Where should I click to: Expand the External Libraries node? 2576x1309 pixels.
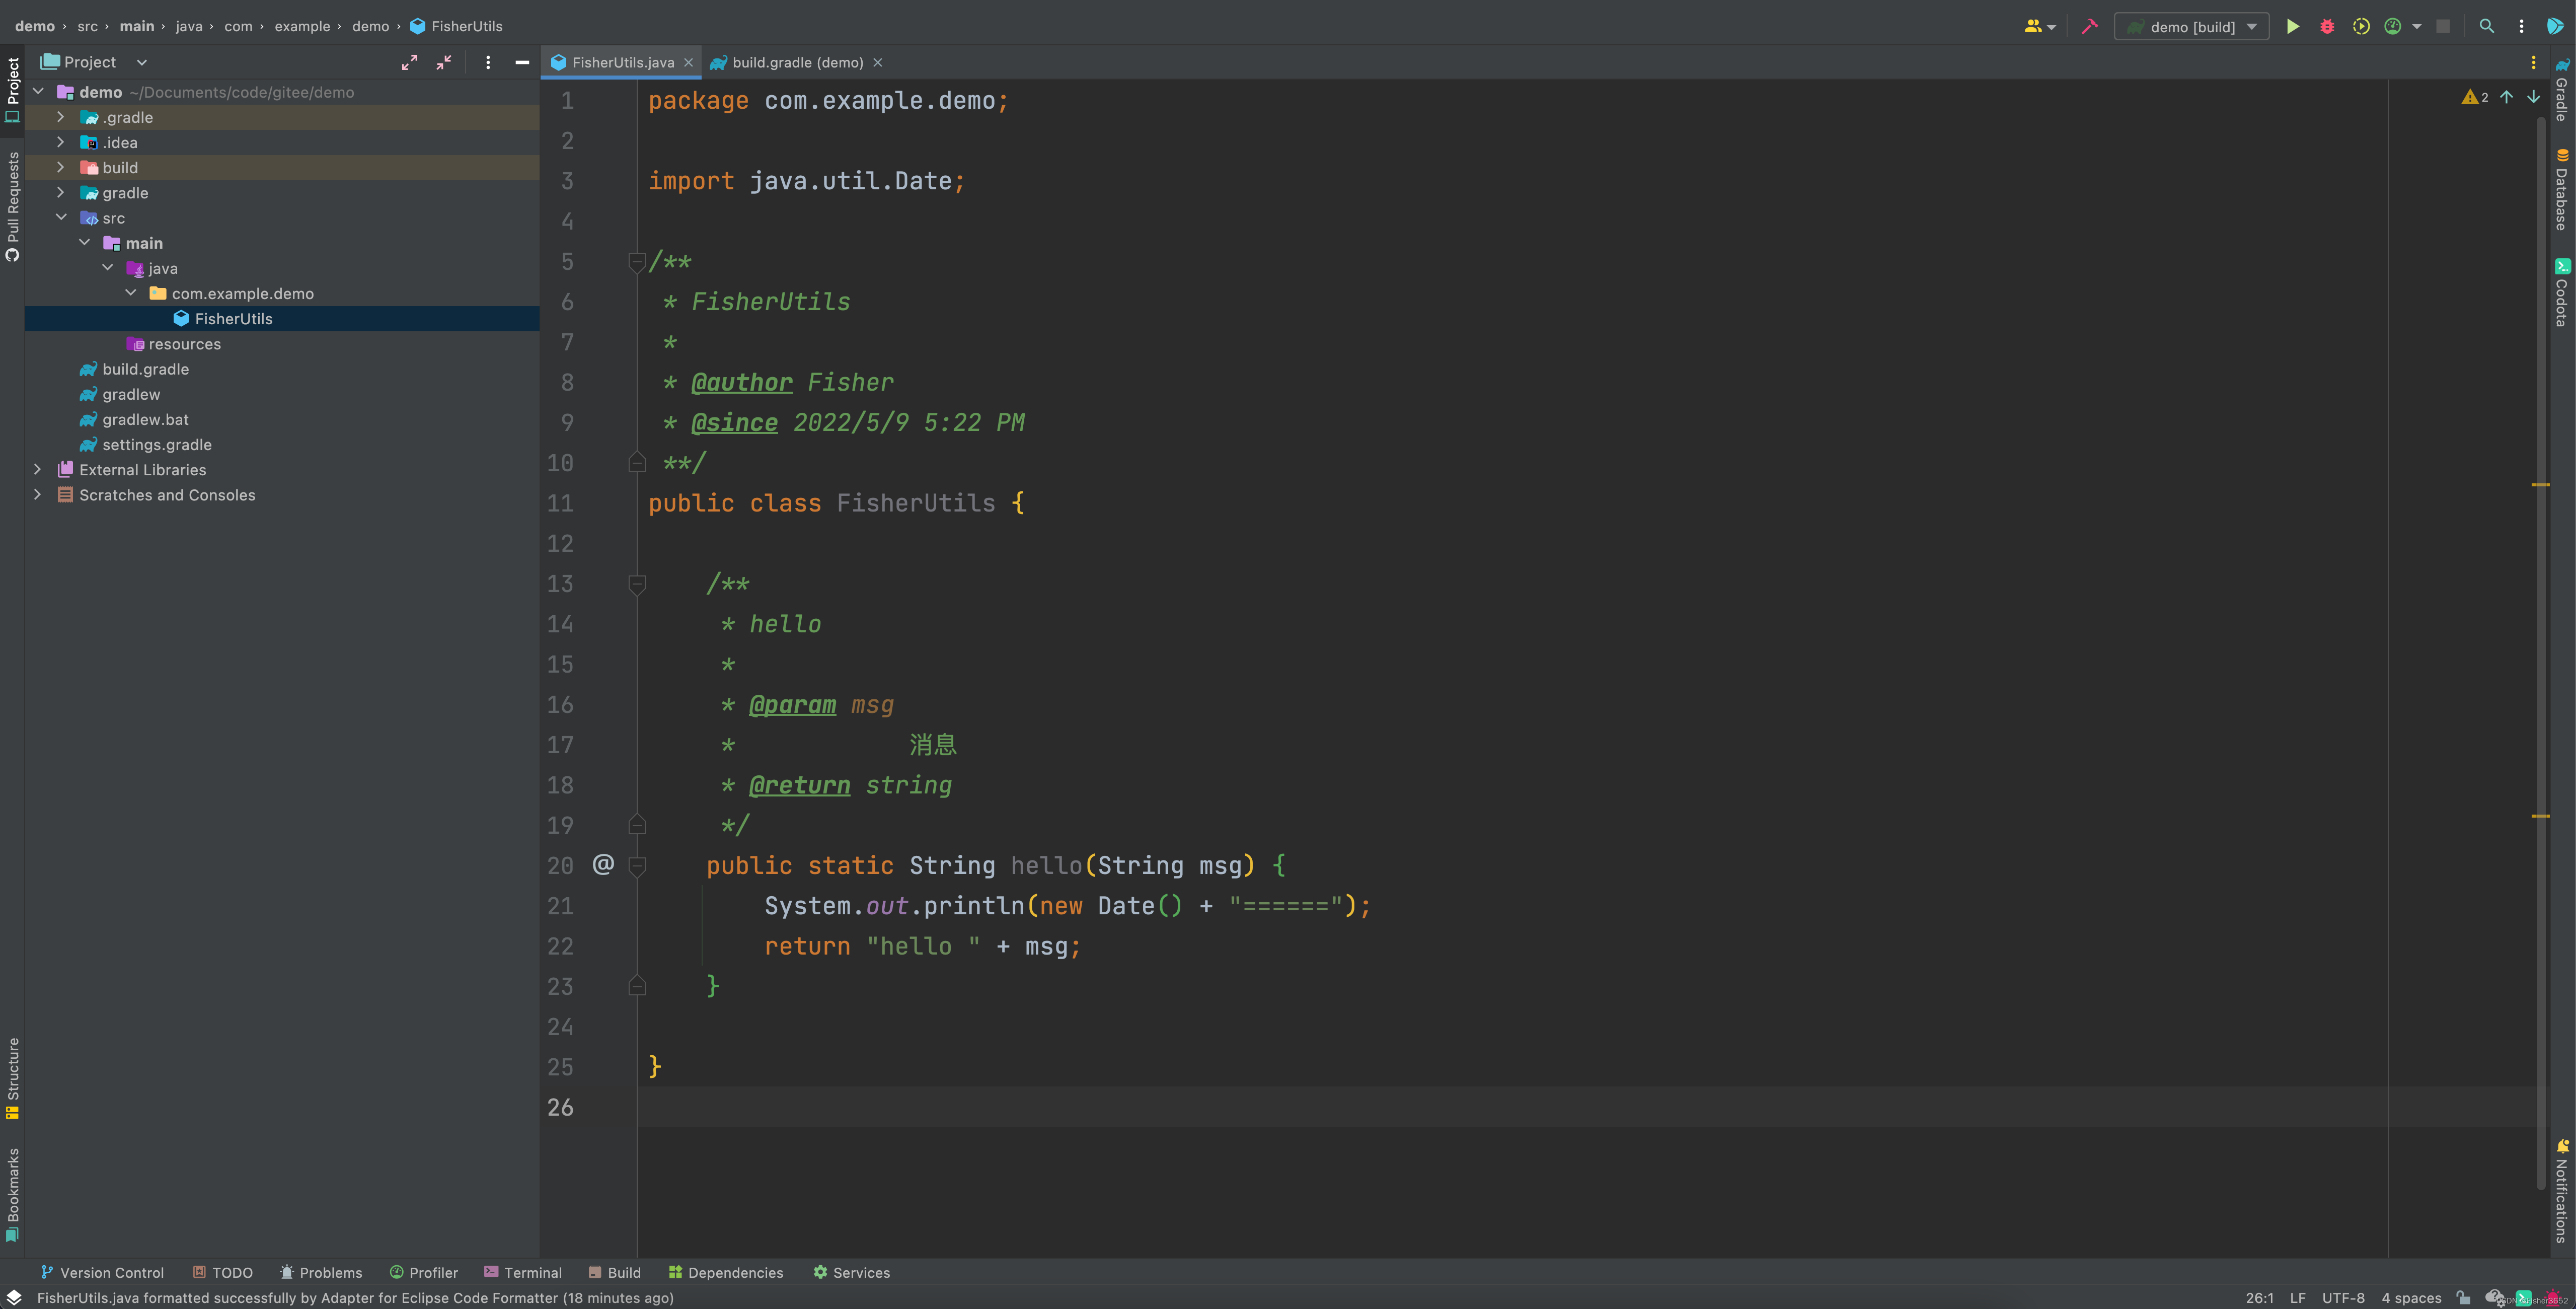pyautogui.click(x=37, y=469)
